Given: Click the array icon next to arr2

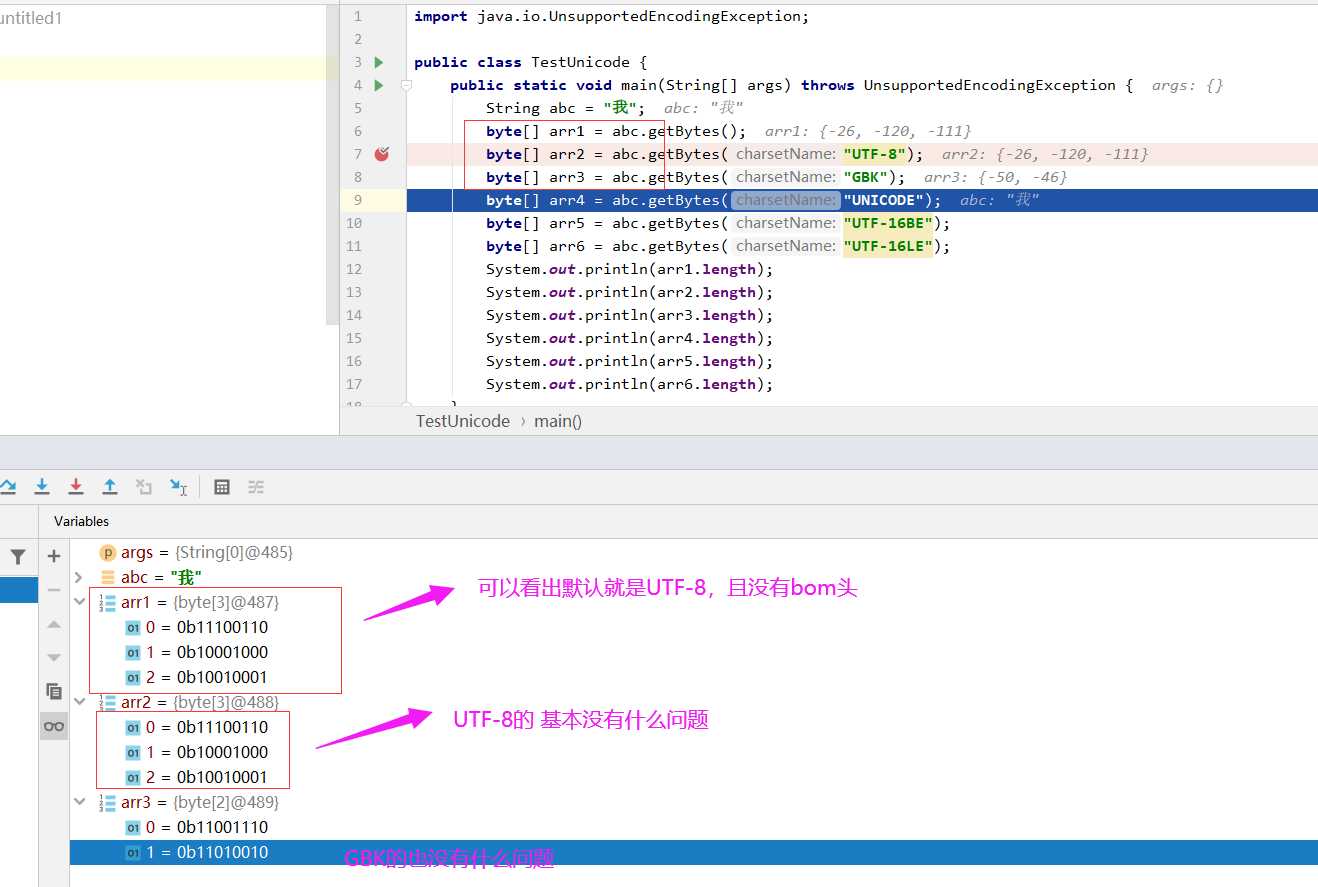Looking at the screenshot, I should (x=108, y=702).
